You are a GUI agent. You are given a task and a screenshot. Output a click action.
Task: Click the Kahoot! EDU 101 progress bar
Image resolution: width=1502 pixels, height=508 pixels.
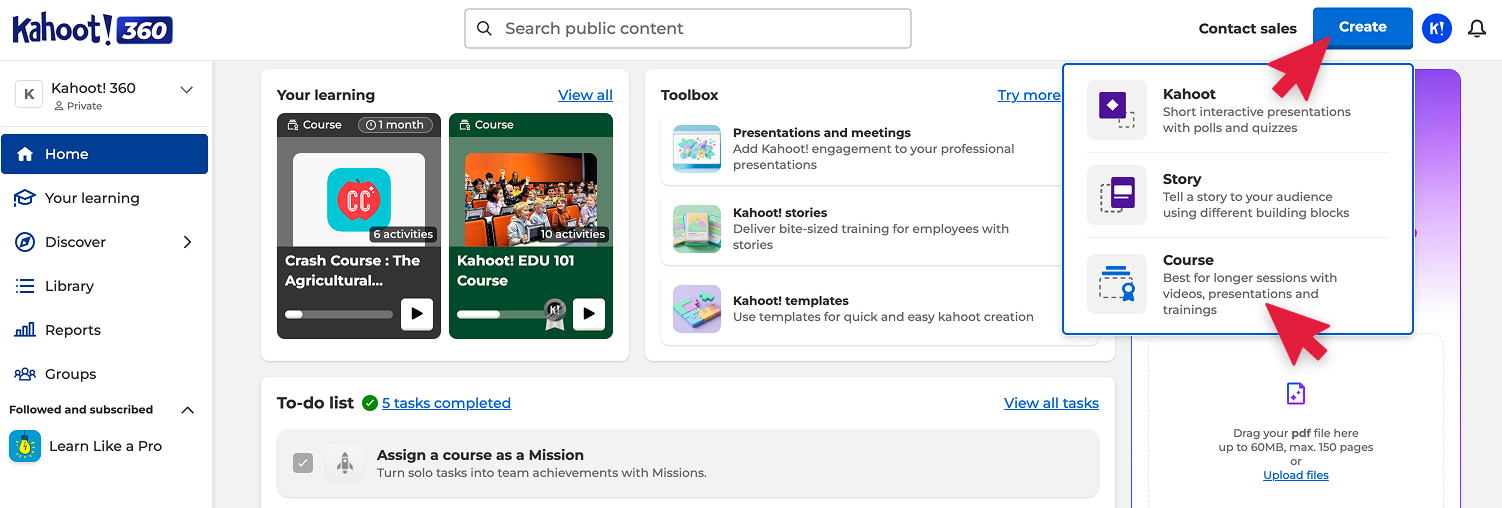pyautogui.click(x=500, y=314)
